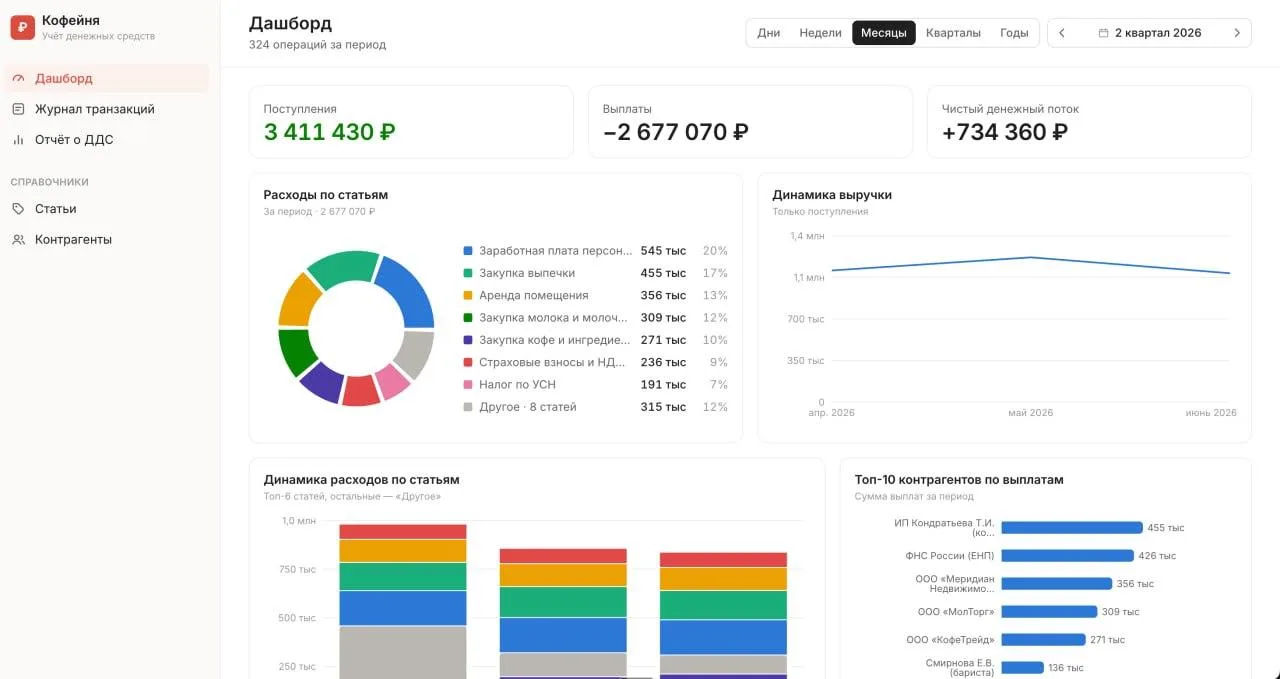Click the Другое · 8 статей label
This screenshot has width=1280, height=679.
(x=528, y=407)
